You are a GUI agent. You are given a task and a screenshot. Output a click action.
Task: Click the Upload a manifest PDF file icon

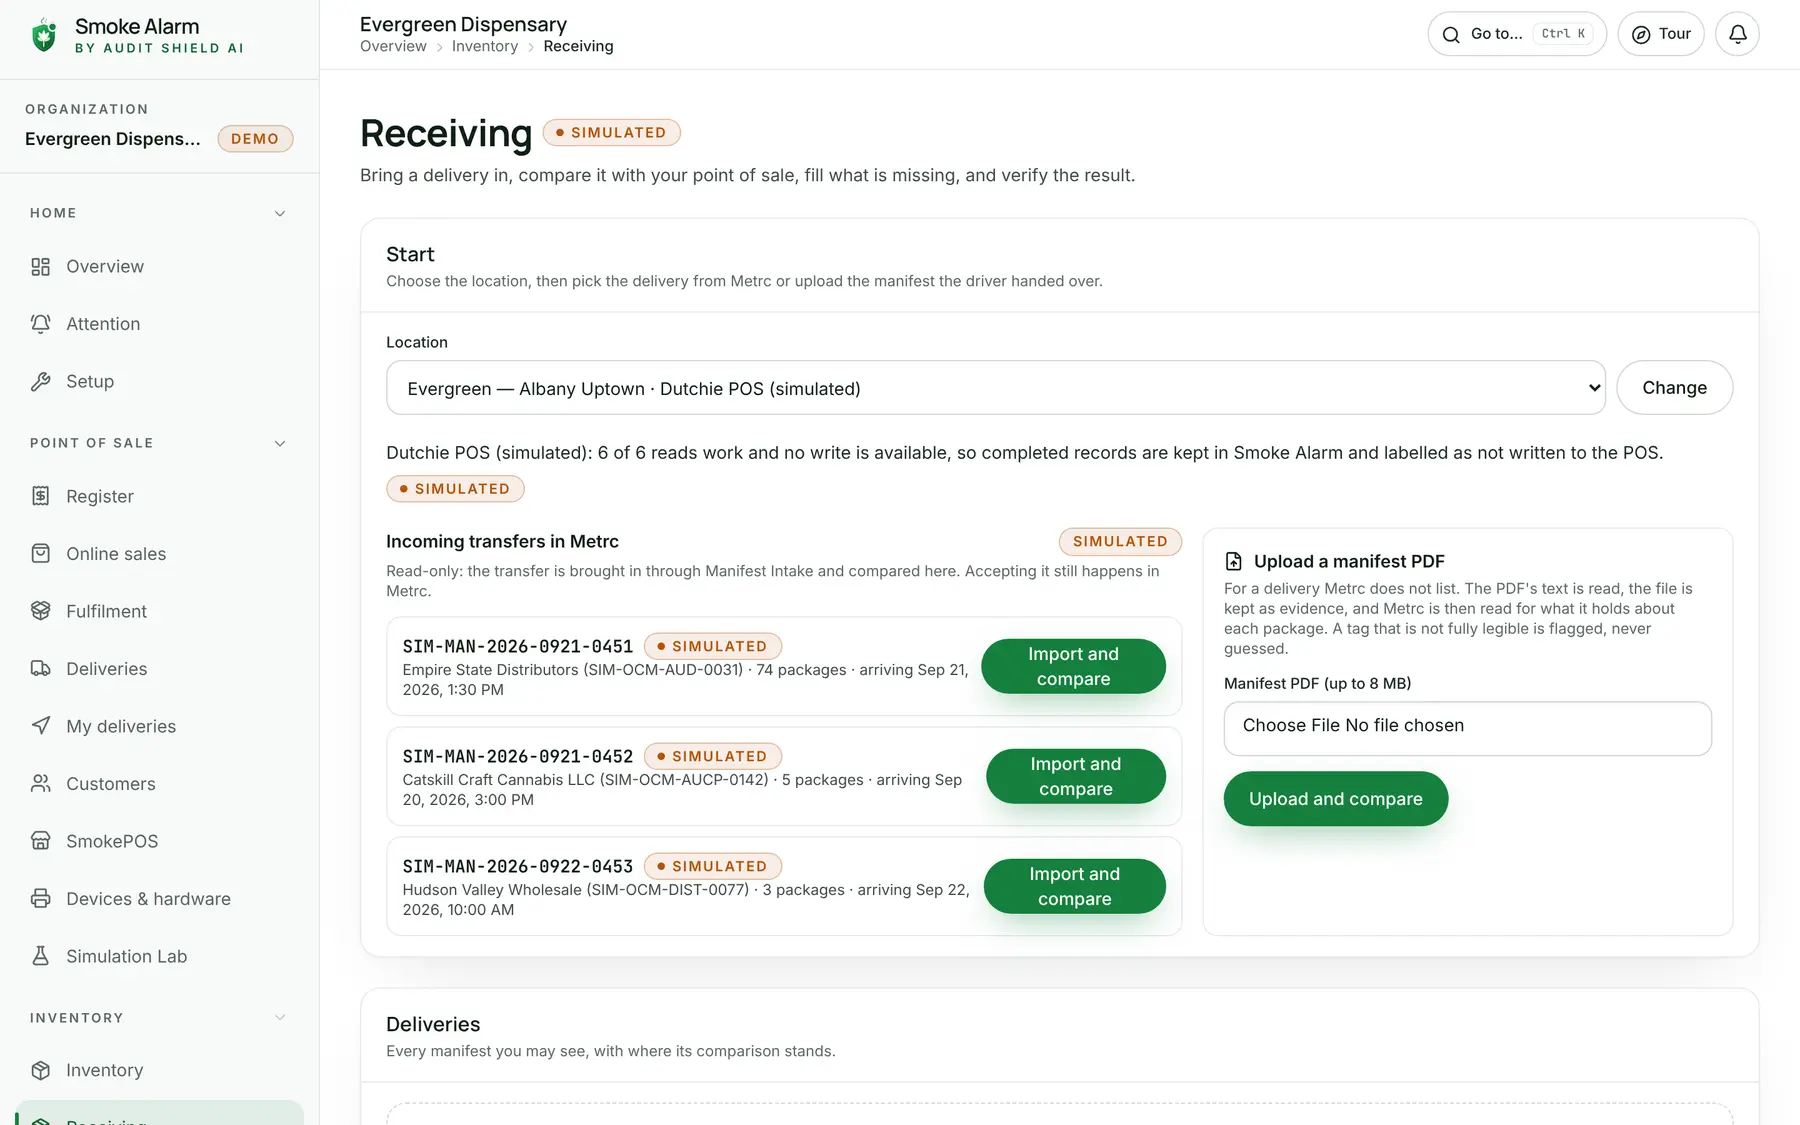[x=1234, y=562]
